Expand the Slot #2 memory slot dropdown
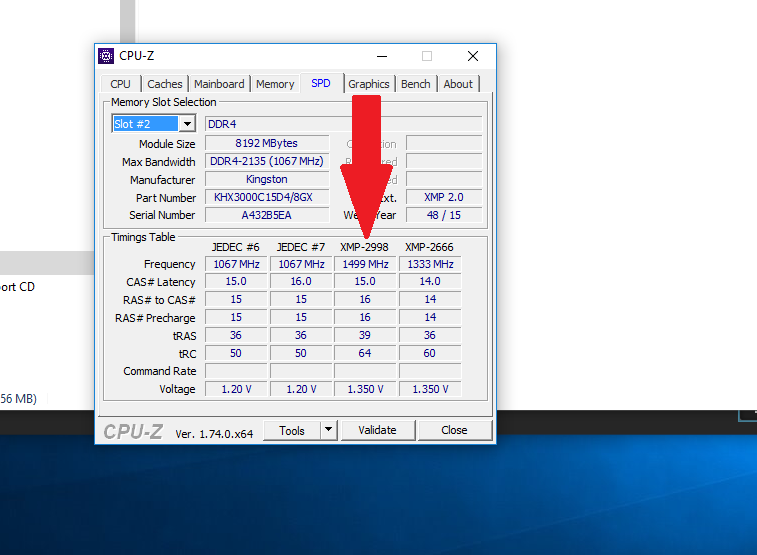The image size is (757, 555). pyautogui.click(x=187, y=124)
